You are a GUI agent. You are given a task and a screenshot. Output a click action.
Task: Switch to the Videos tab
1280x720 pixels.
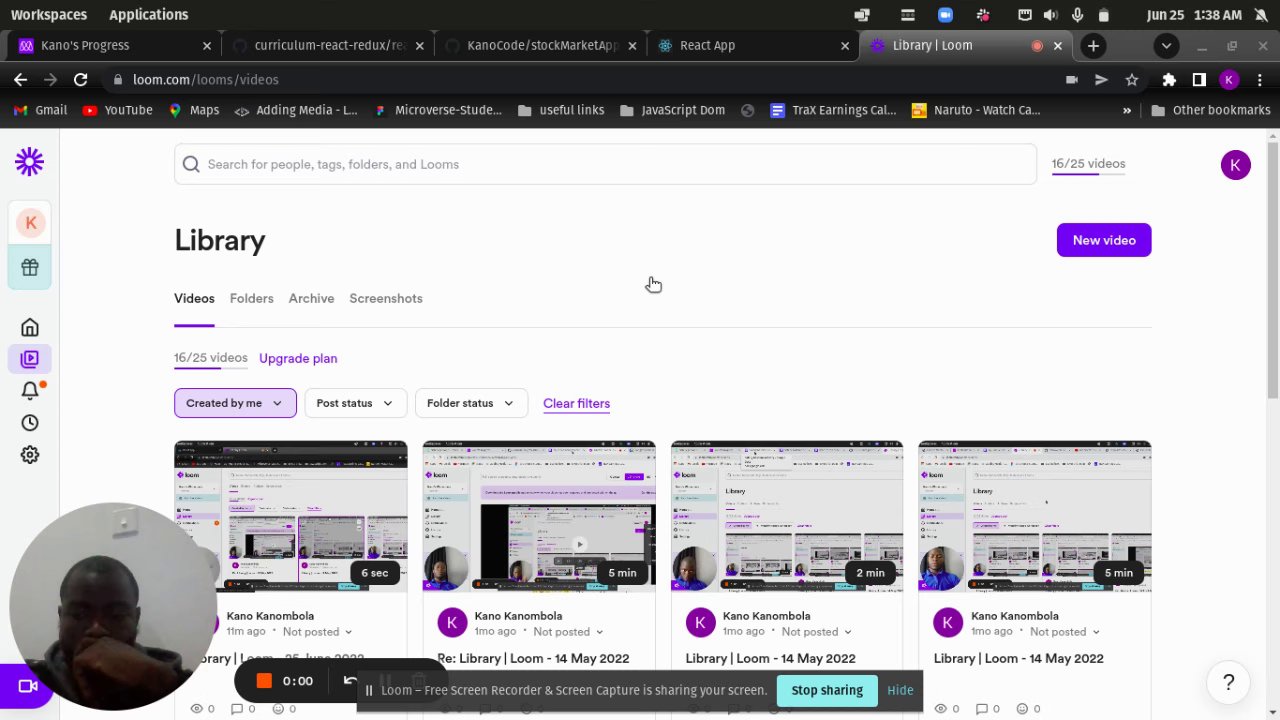coord(194,298)
